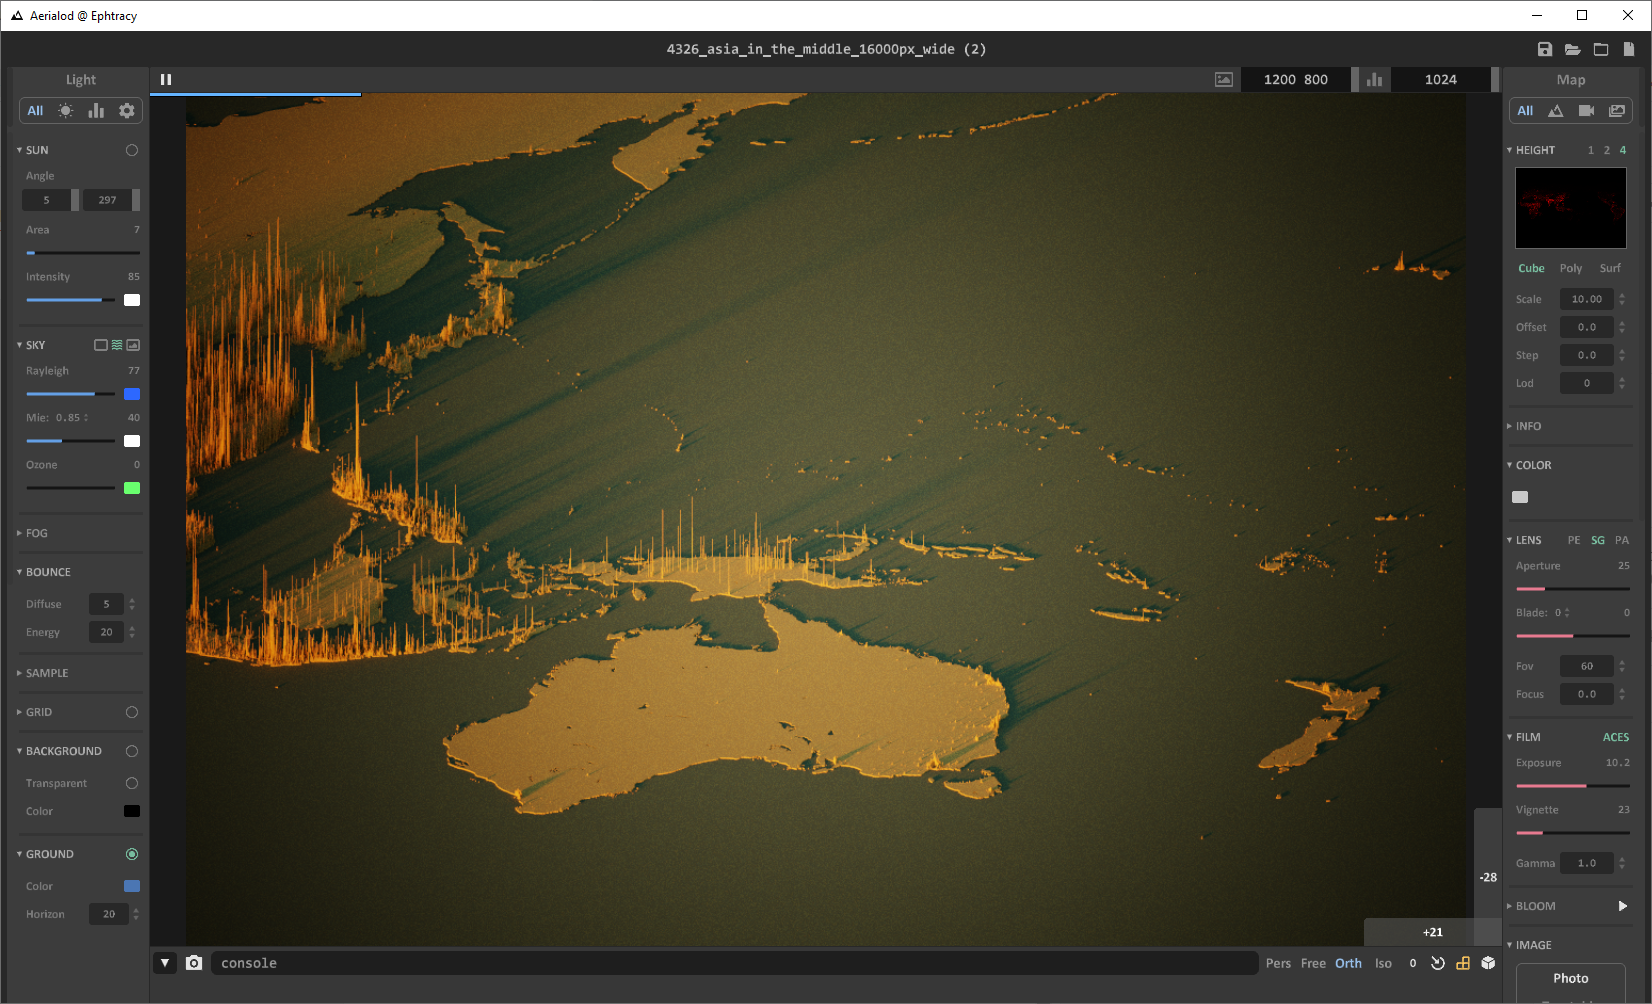1652x1004 pixels.
Task: Enable the Transparent background toggle
Action: (131, 783)
